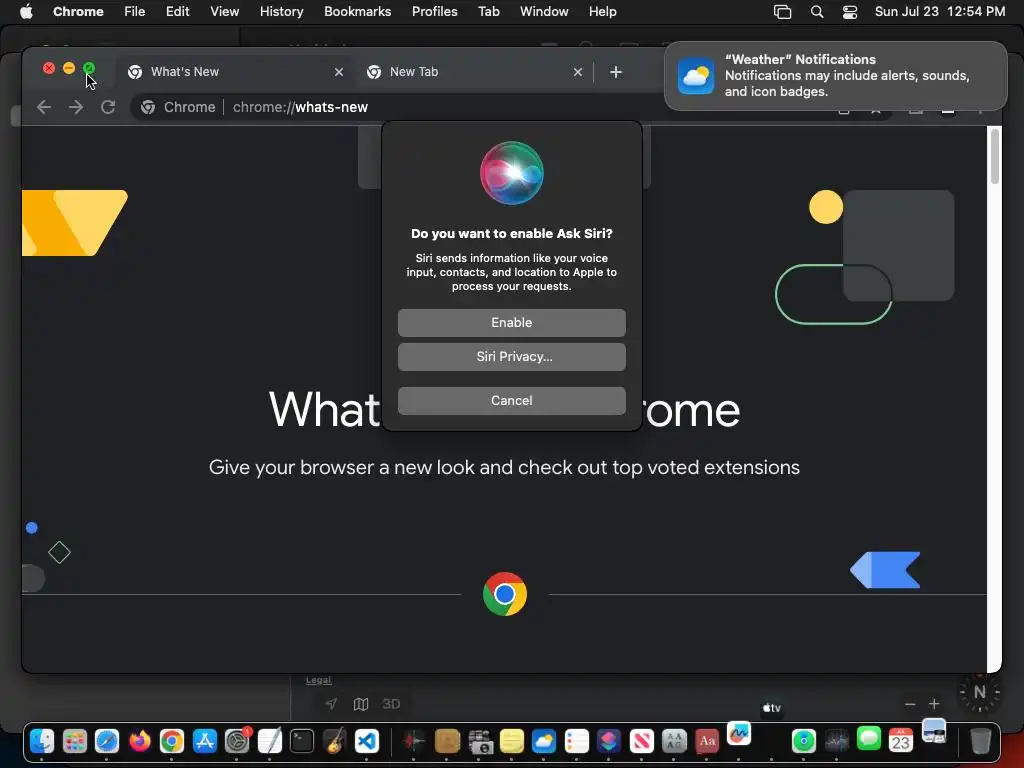
Task: Open Visual Studio Code from the Dock
Action: pyautogui.click(x=367, y=741)
